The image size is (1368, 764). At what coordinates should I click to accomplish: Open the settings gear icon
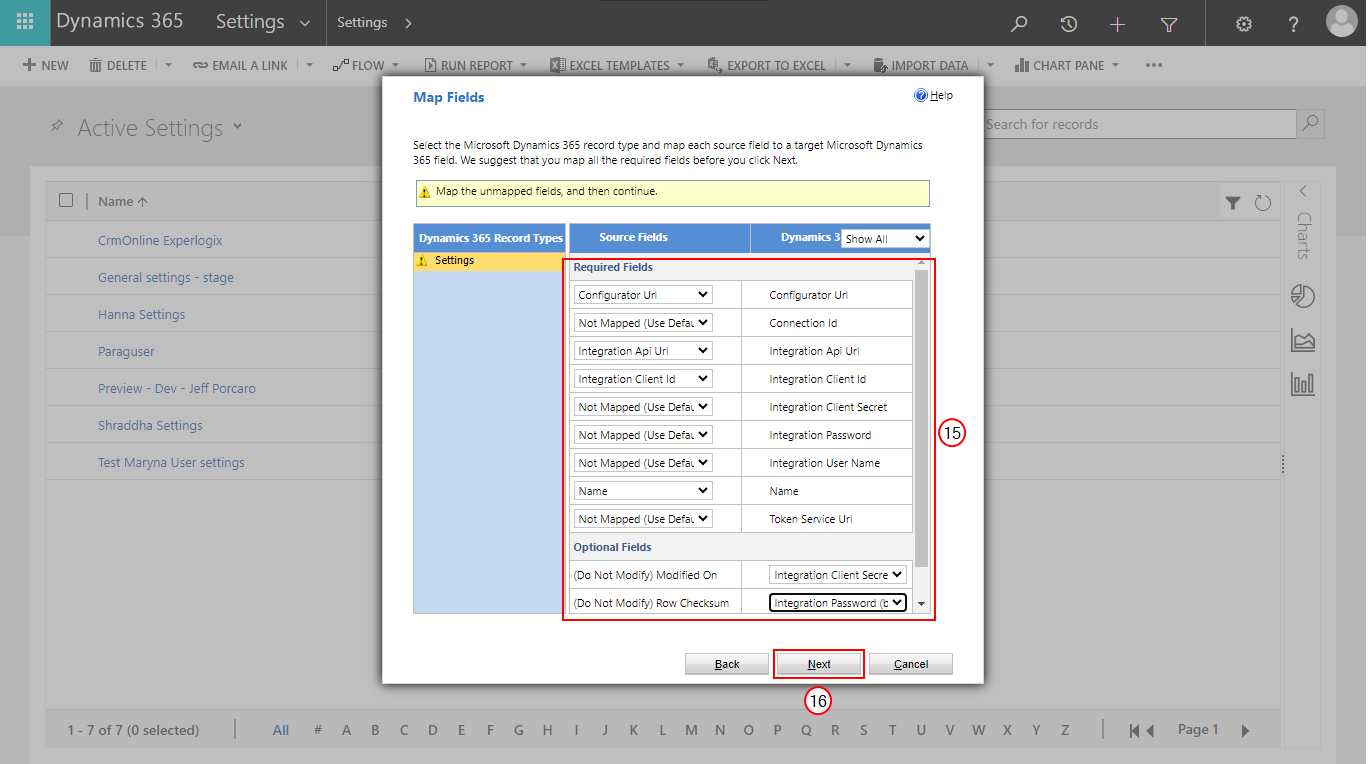(1244, 23)
